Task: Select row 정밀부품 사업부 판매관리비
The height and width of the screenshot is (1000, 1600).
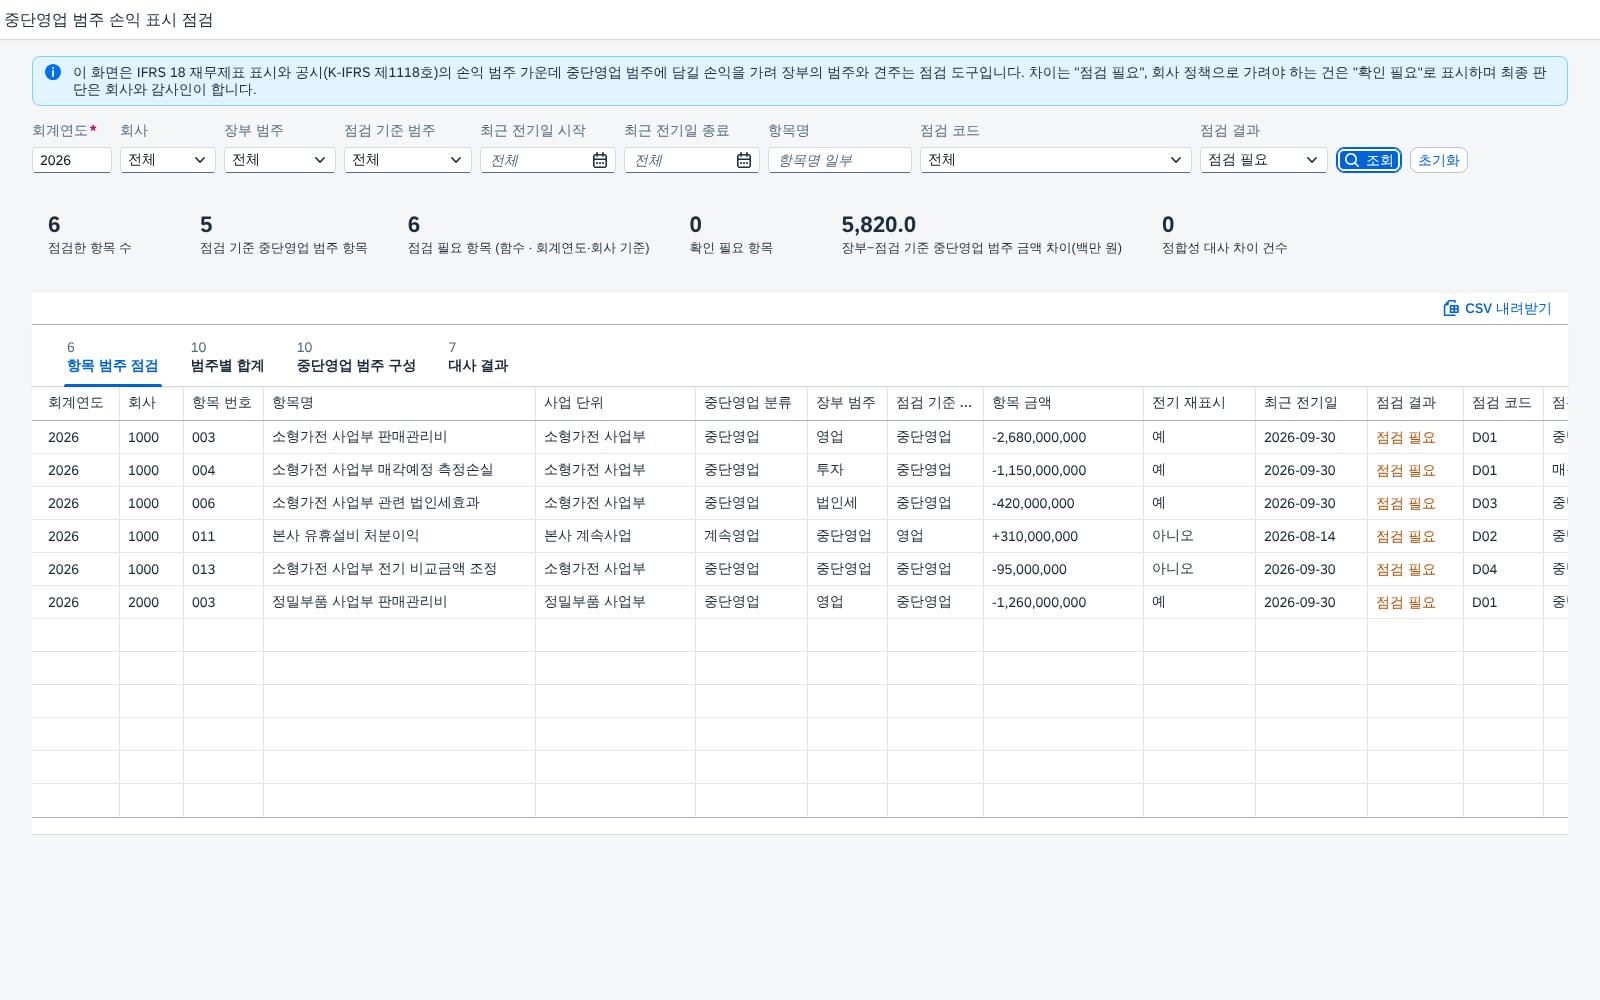Action: 800,602
